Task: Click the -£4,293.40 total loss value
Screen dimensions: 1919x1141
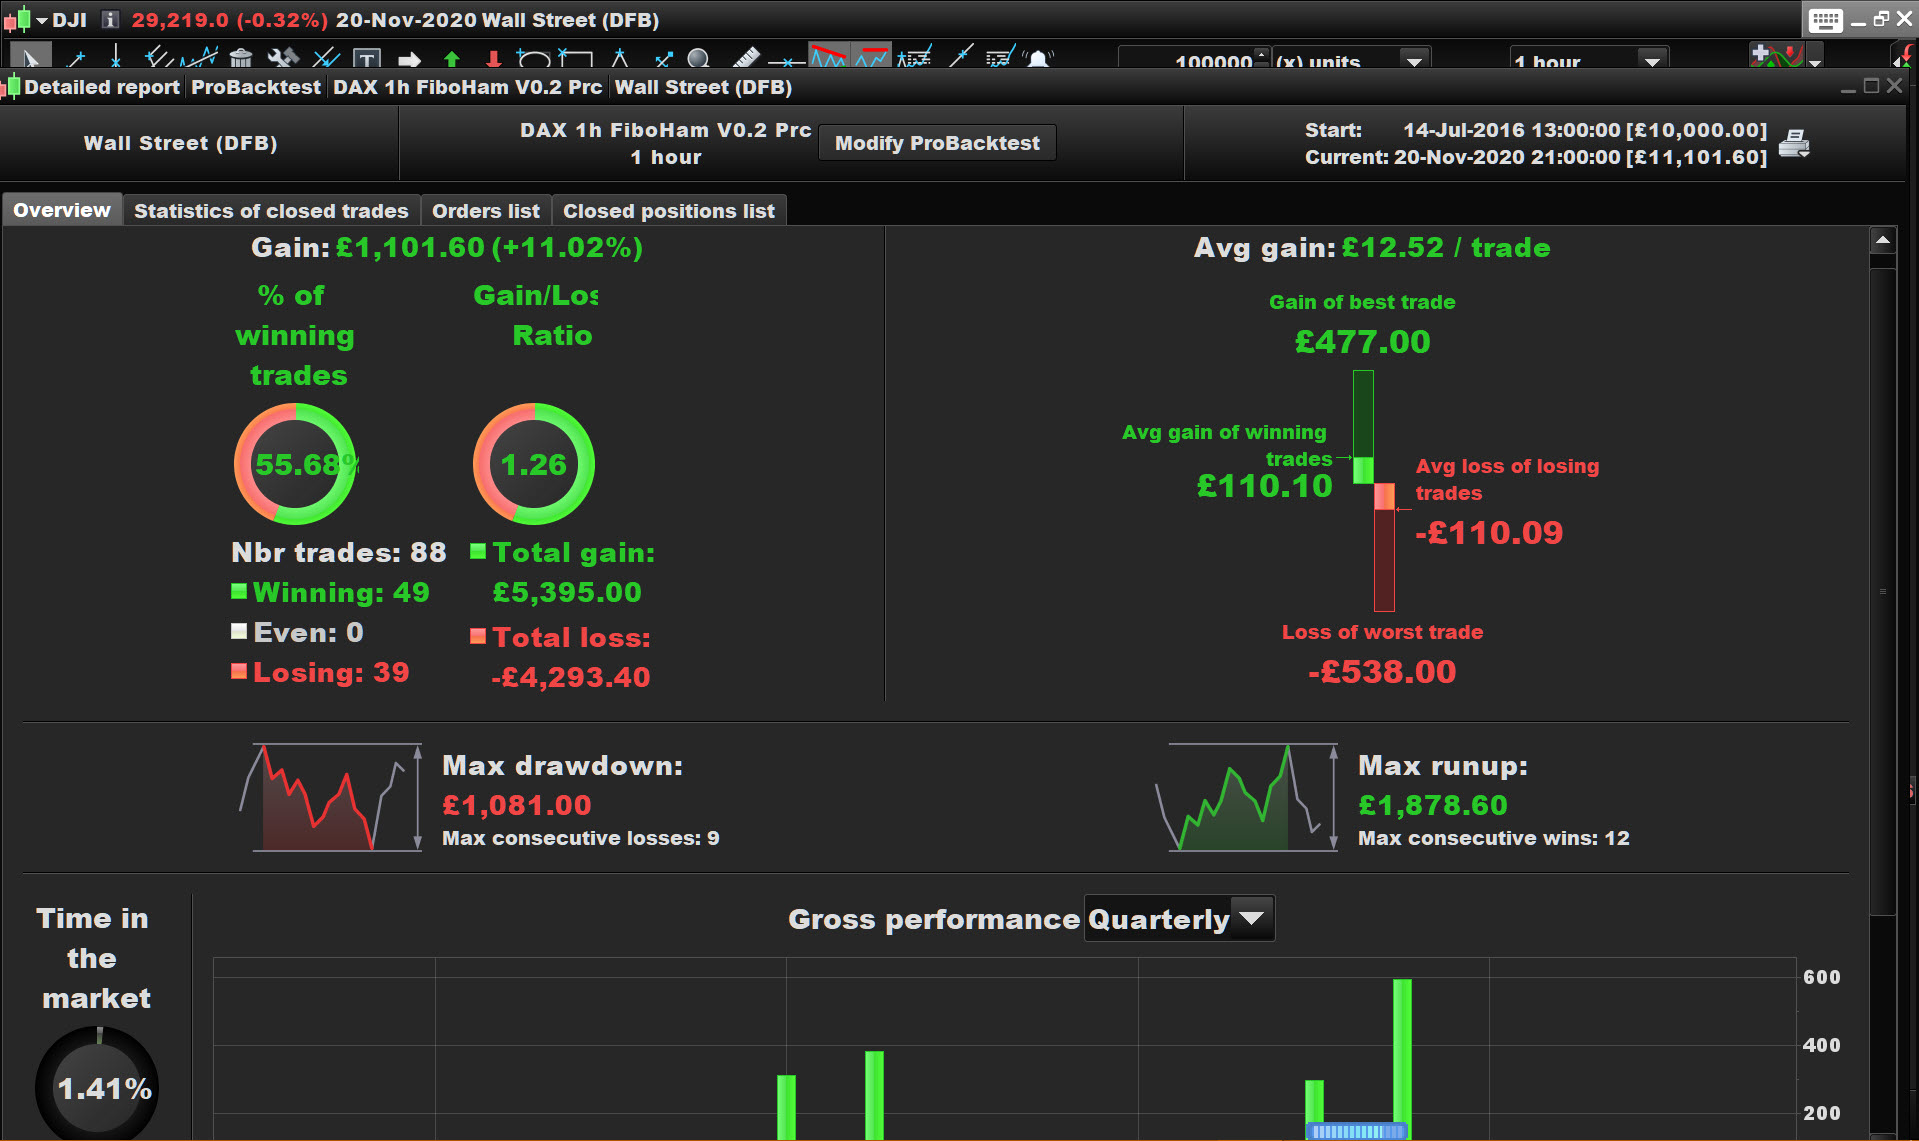Action: coord(571,677)
